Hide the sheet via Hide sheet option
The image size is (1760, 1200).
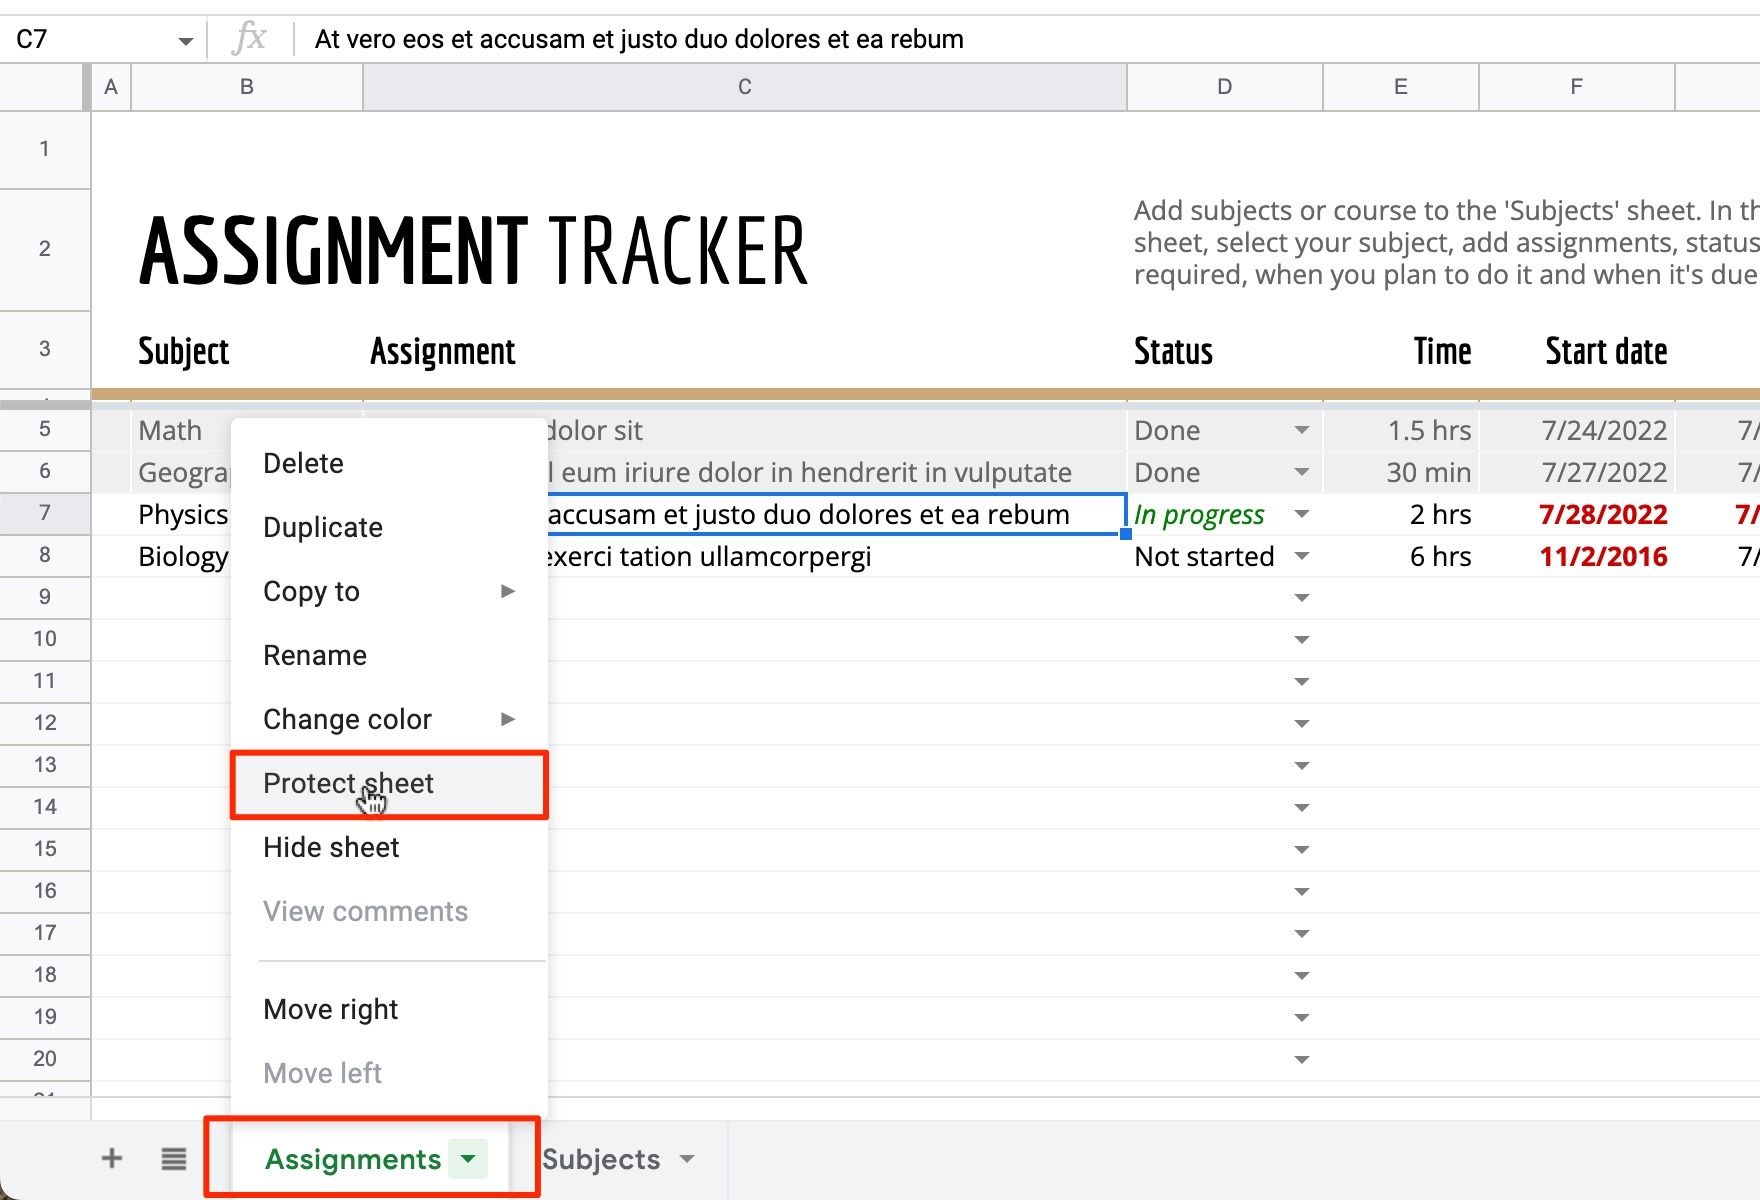pyautogui.click(x=330, y=847)
